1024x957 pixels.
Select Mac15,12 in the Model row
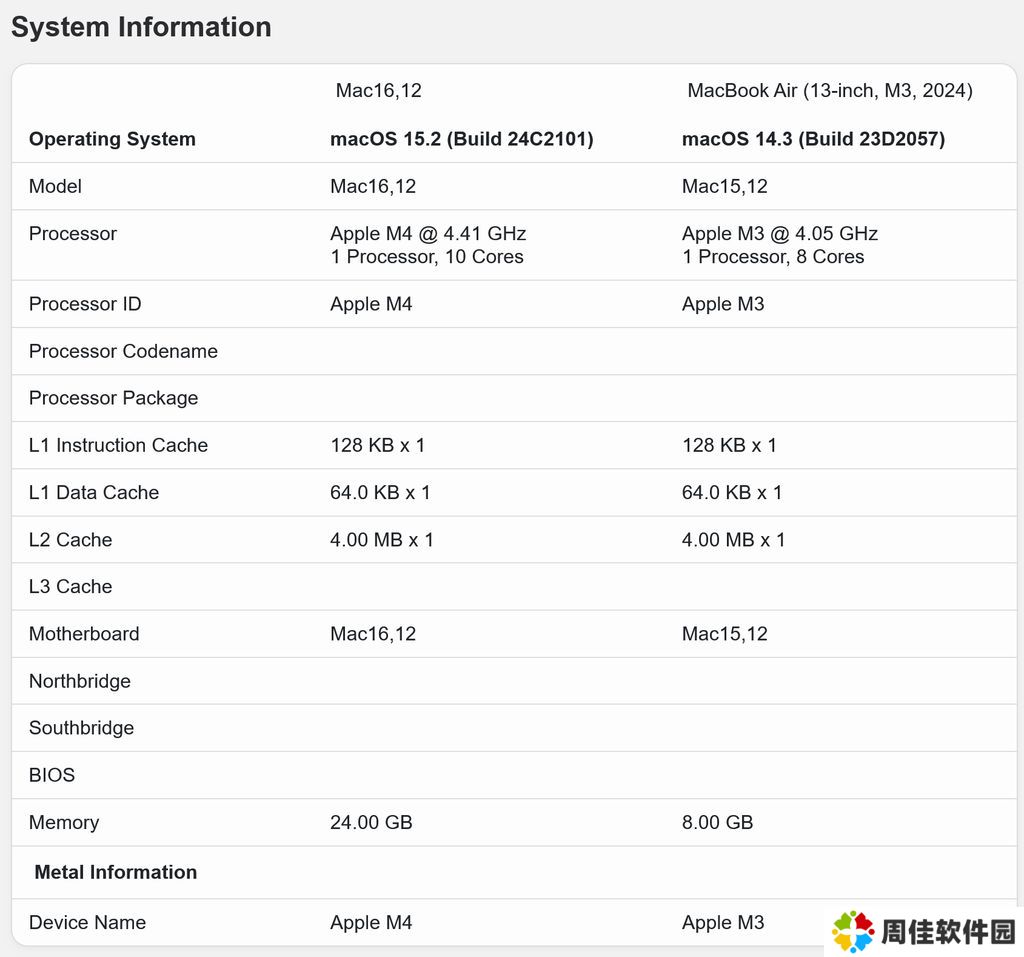725,187
